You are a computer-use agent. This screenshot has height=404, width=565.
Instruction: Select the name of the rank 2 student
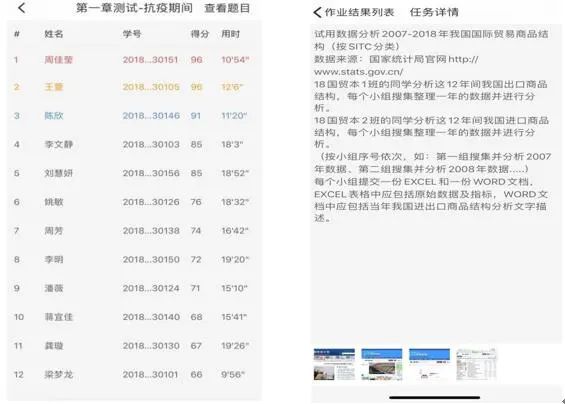[54, 87]
